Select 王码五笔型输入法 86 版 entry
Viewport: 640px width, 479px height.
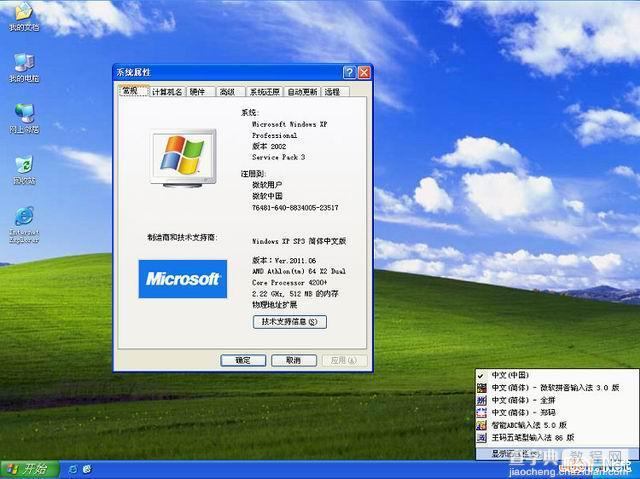557,438
